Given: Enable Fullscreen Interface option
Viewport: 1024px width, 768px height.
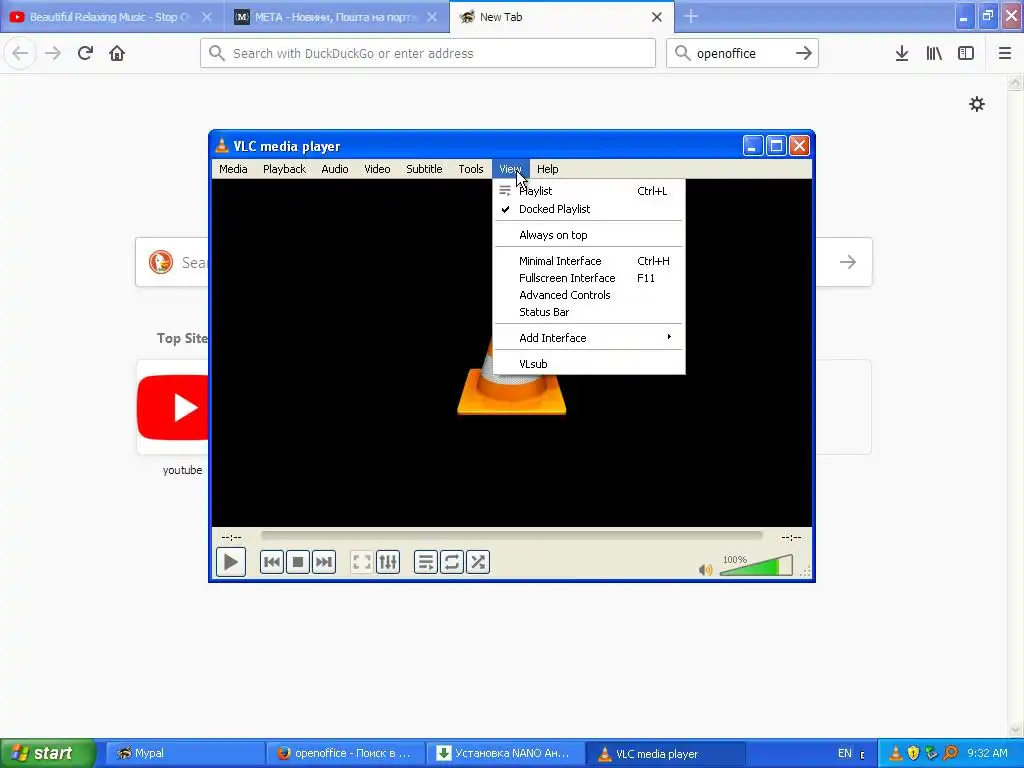Looking at the screenshot, I should point(589,278).
